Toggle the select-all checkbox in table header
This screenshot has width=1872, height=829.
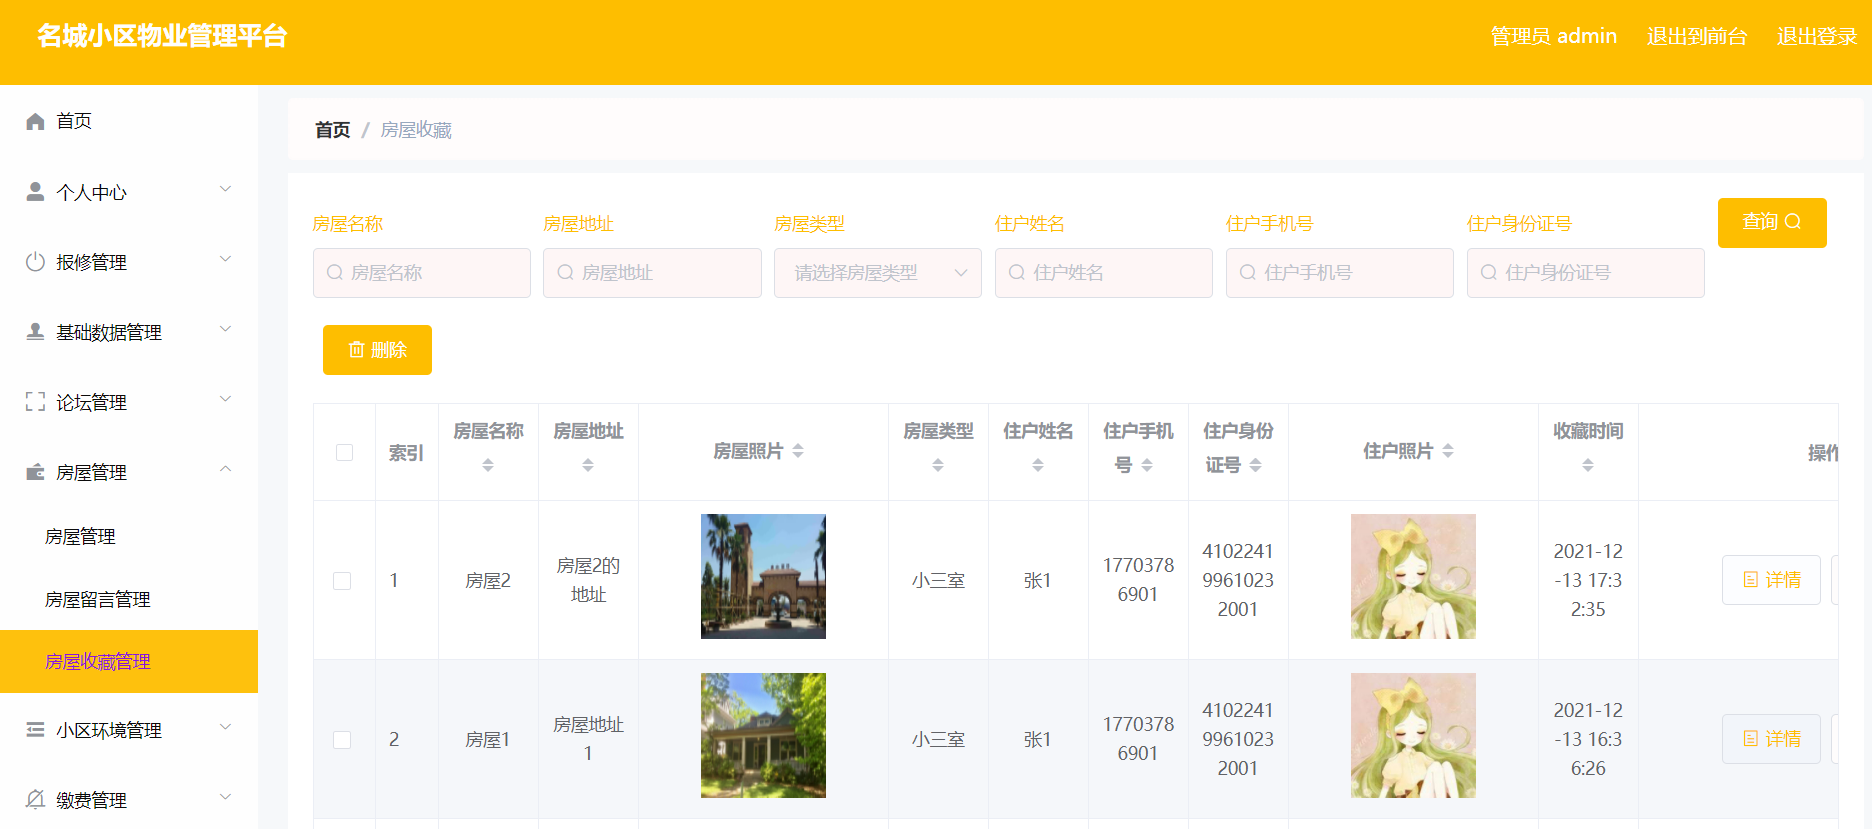(344, 452)
